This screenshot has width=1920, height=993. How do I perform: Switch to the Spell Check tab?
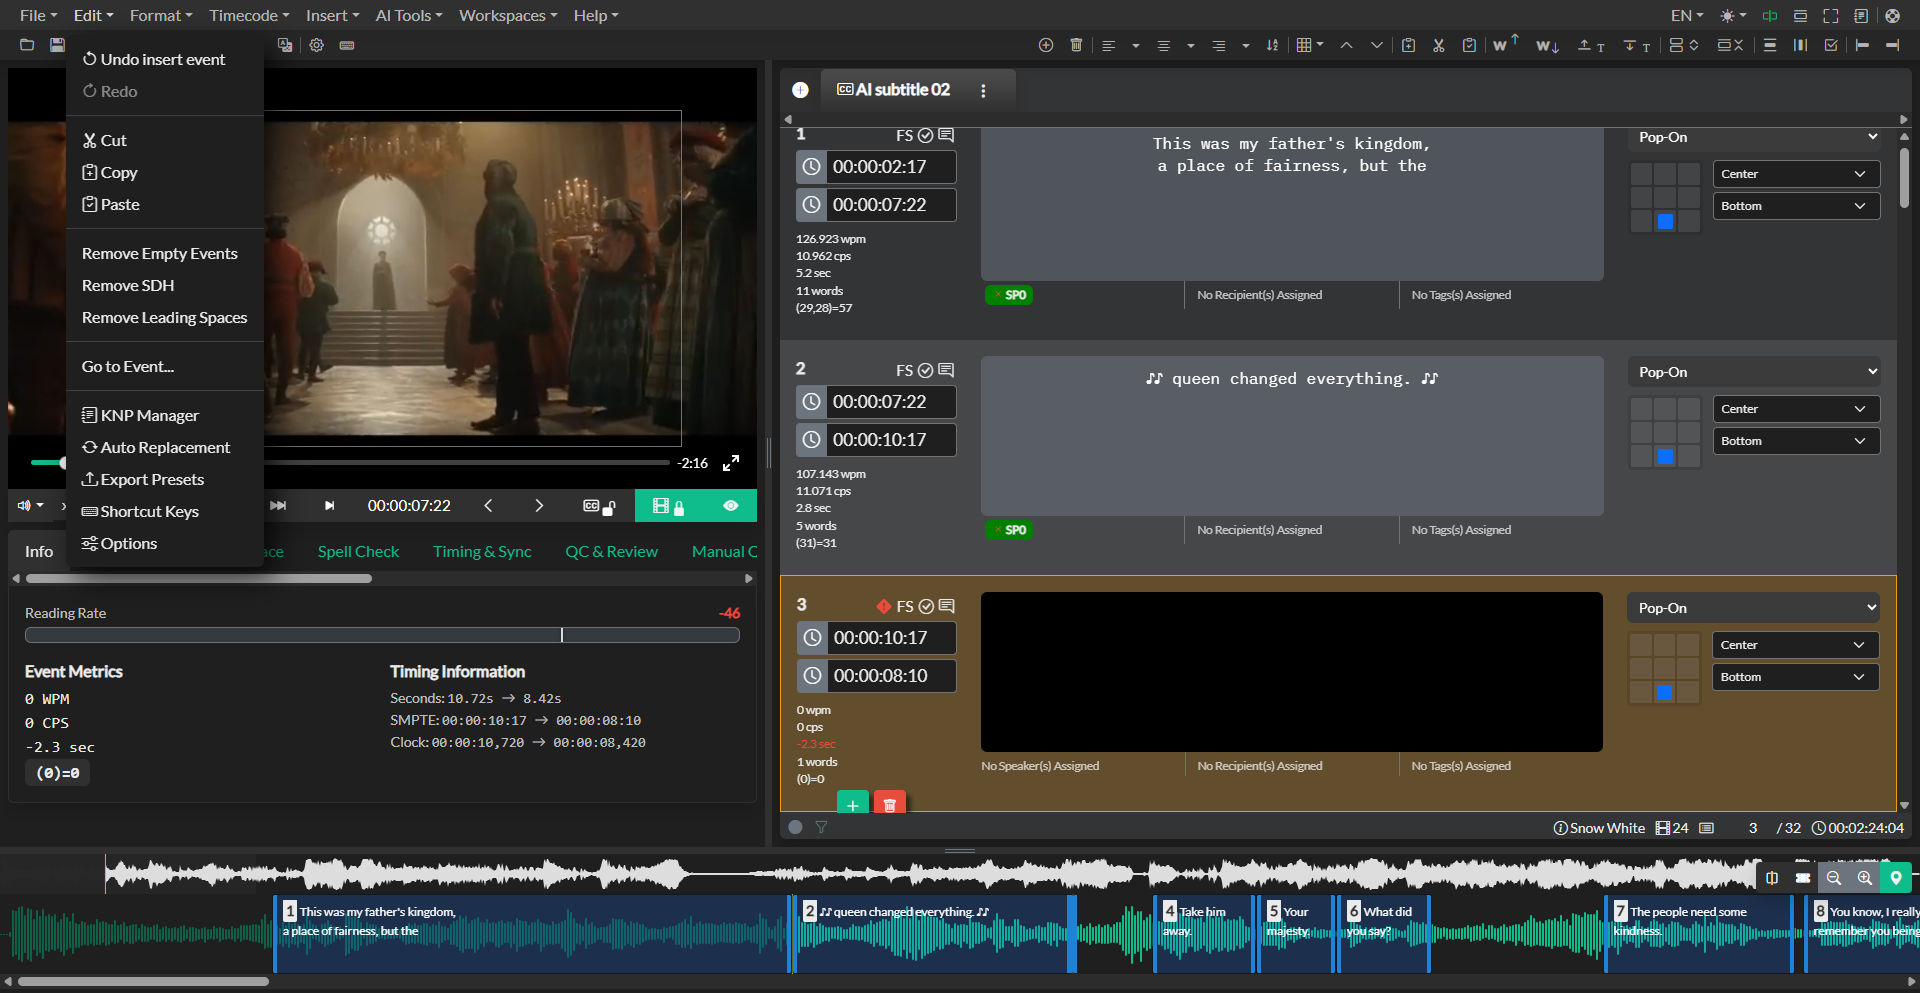(x=357, y=551)
